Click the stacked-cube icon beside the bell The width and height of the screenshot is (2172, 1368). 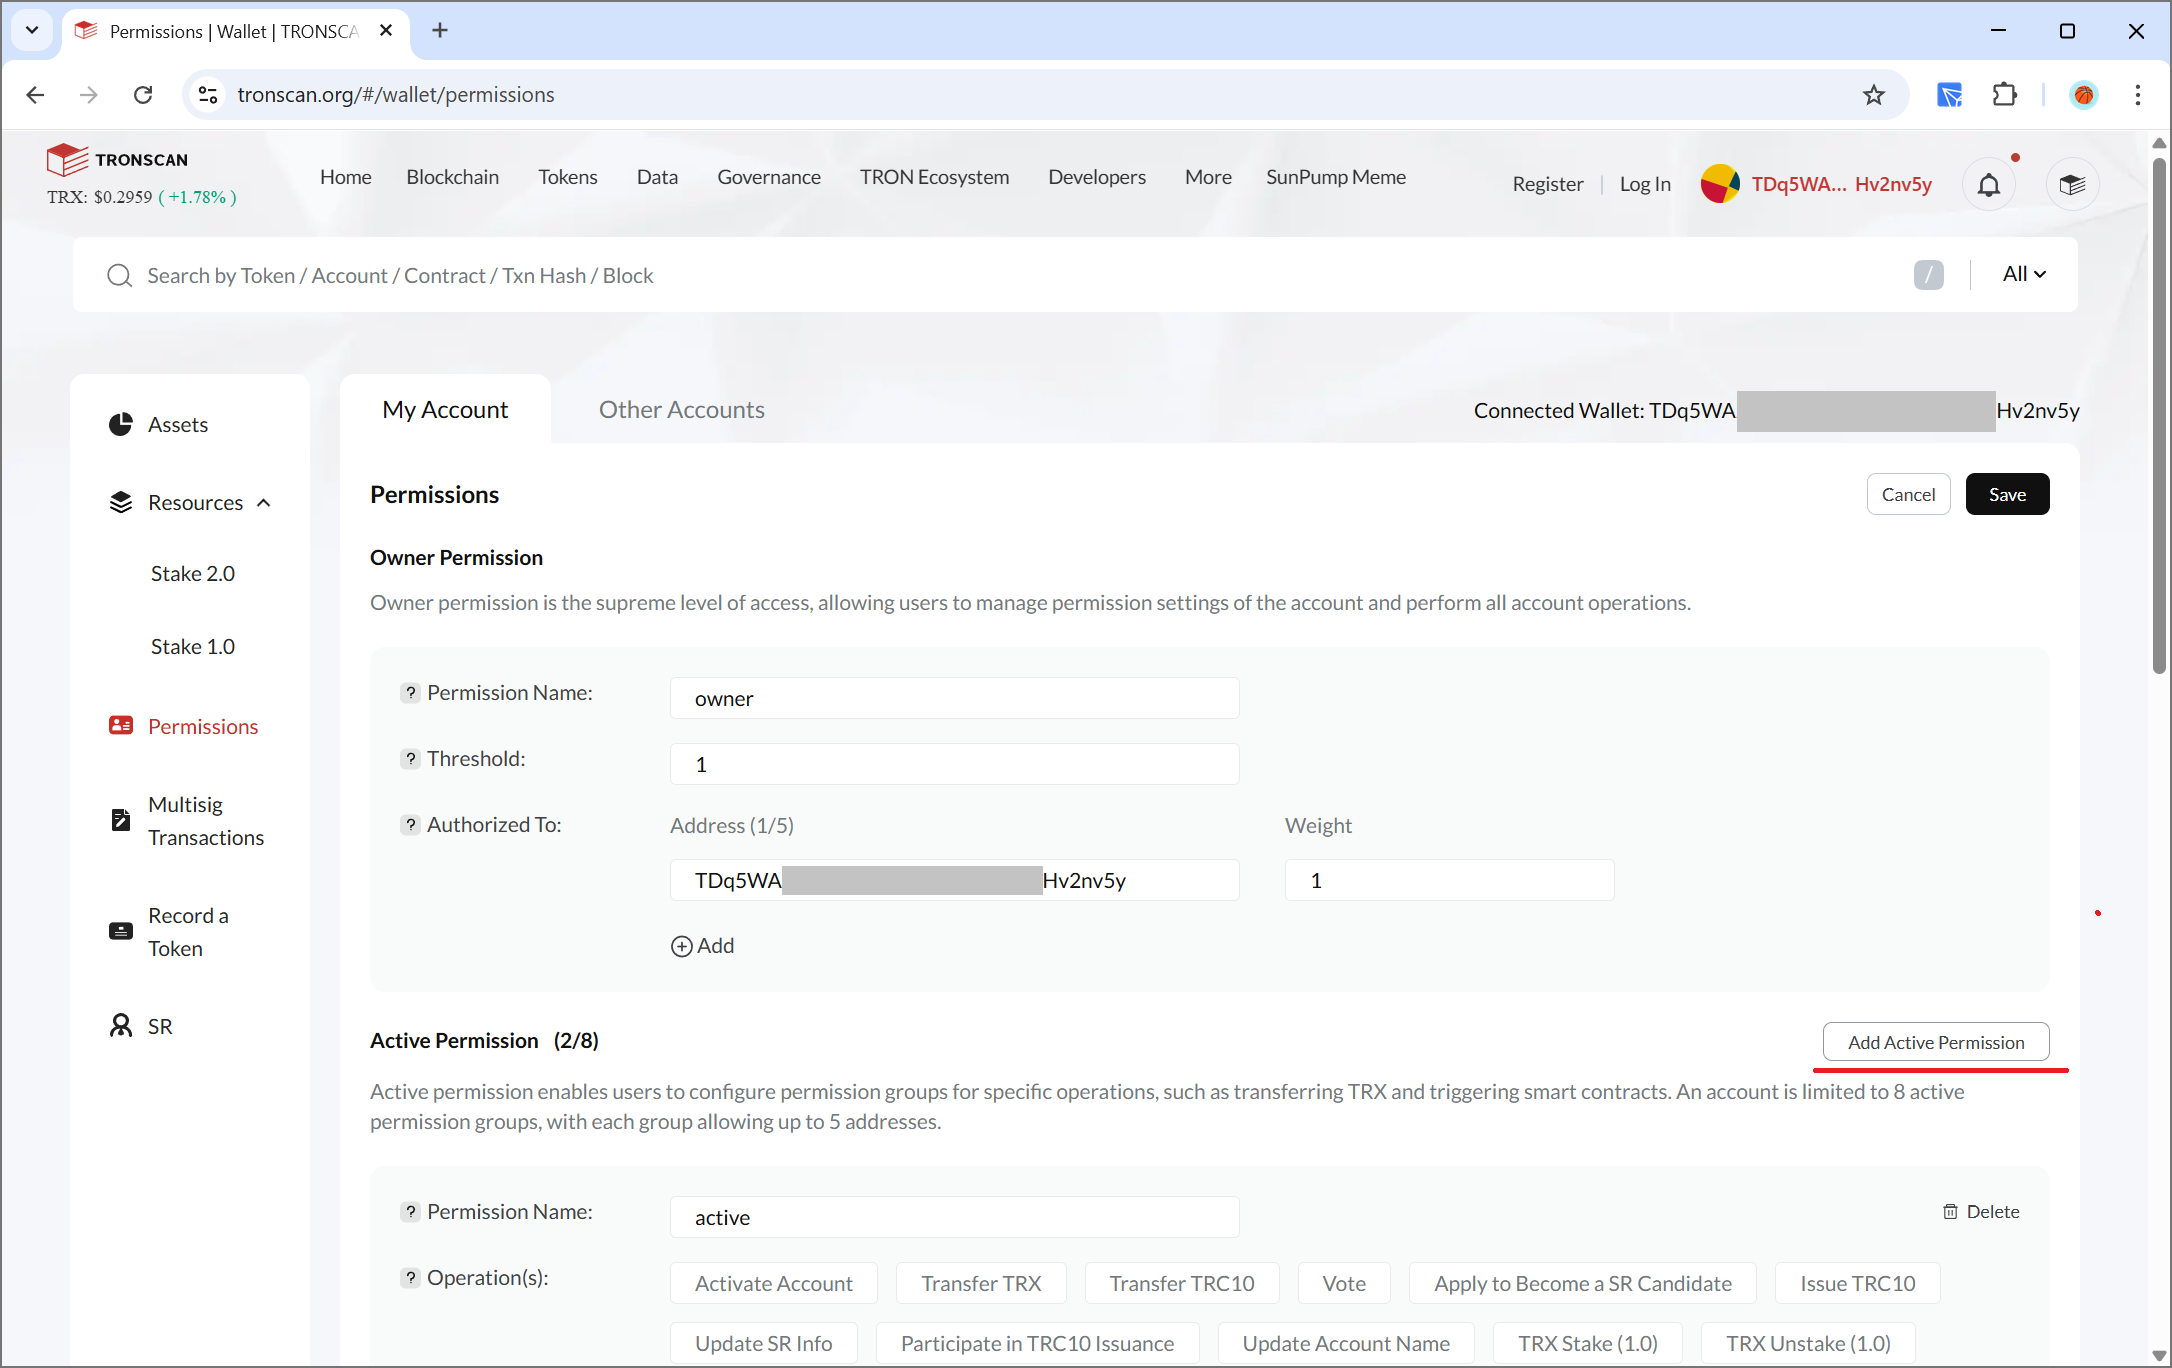2072,185
